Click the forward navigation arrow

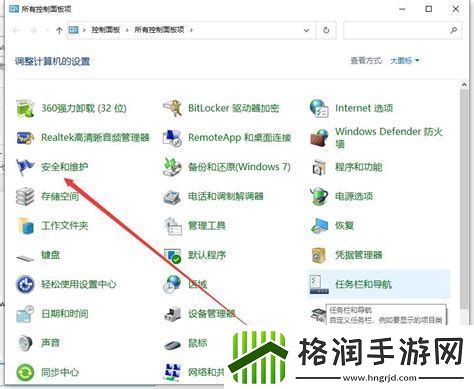[33, 30]
